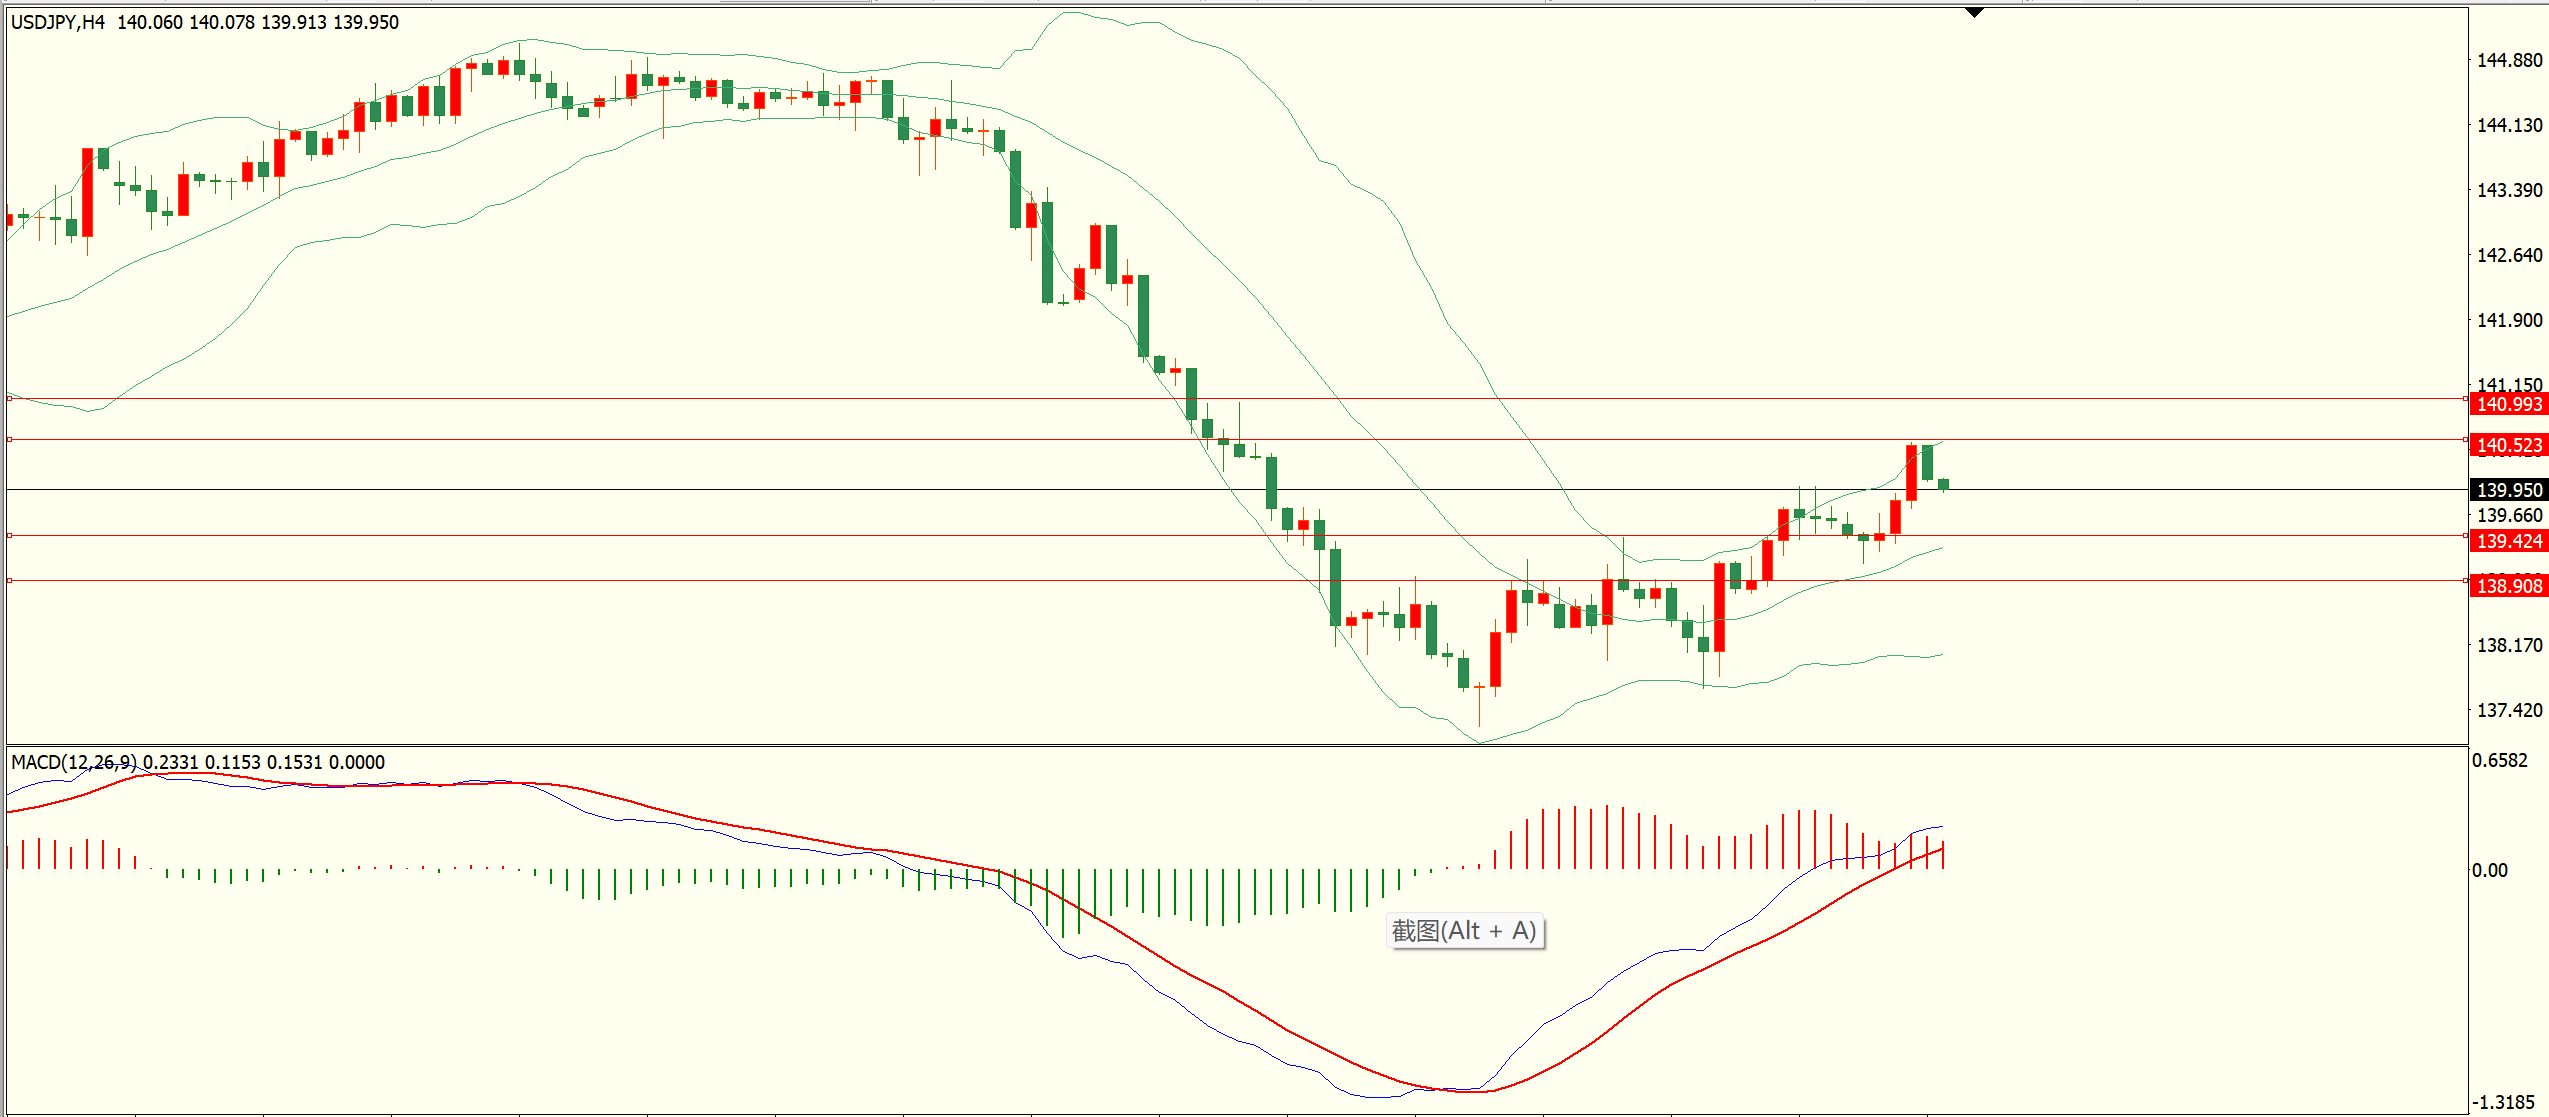
Task: Click the 141.900 value on price axis
Action: [2509, 320]
